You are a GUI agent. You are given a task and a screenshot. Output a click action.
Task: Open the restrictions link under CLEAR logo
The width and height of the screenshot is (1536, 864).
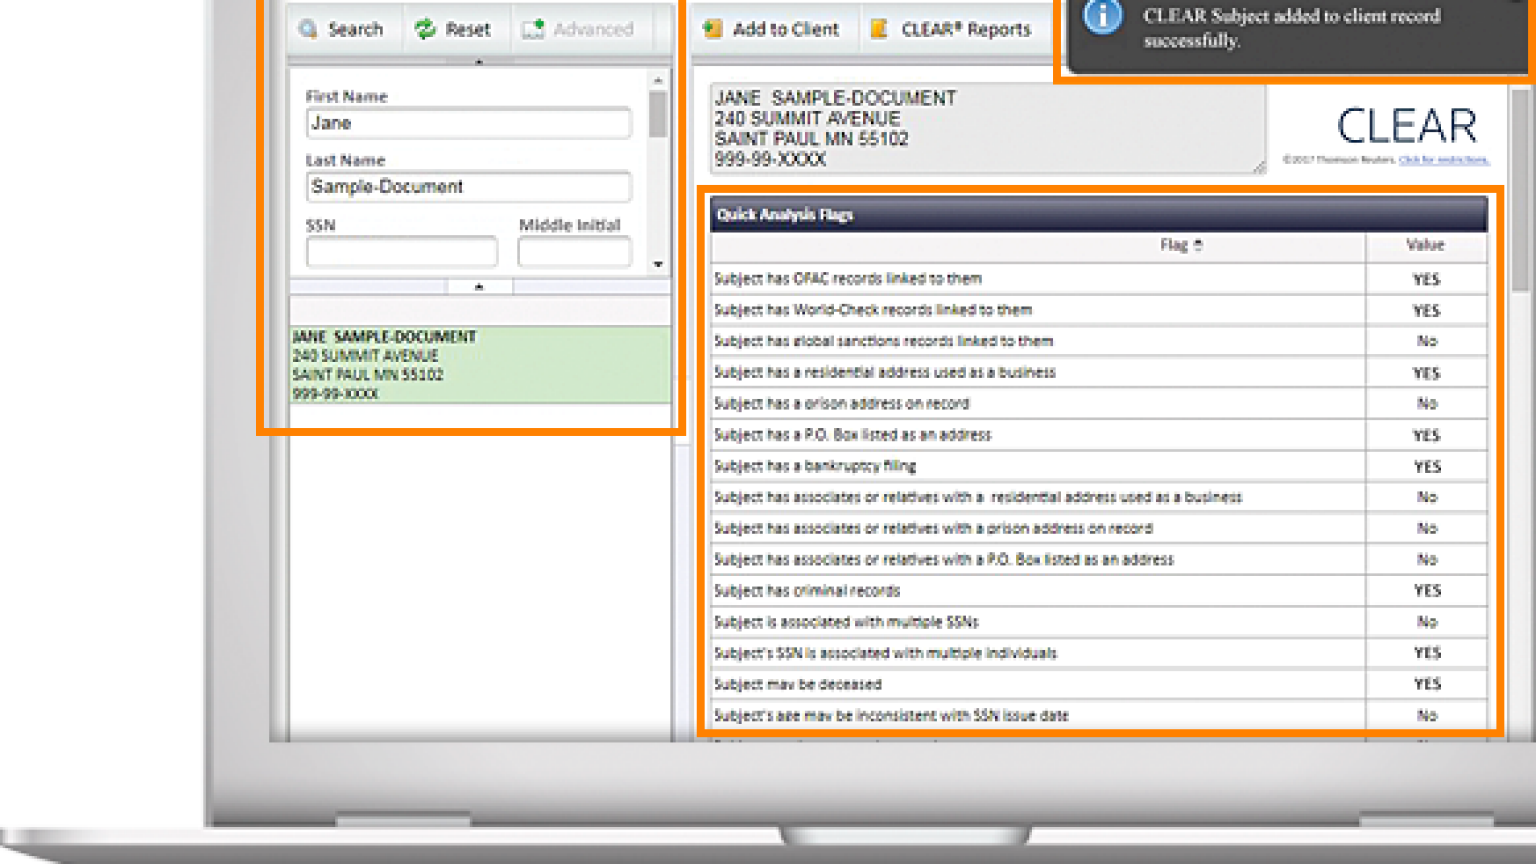[x=1443, y=160]
